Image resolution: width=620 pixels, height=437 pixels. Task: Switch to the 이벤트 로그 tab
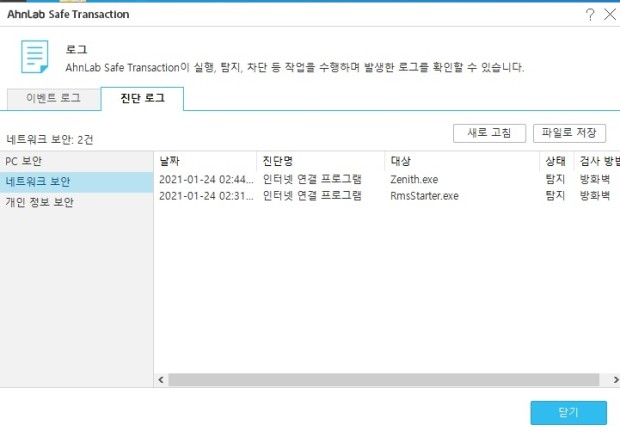pyautogui.click(x=54, y=98)
